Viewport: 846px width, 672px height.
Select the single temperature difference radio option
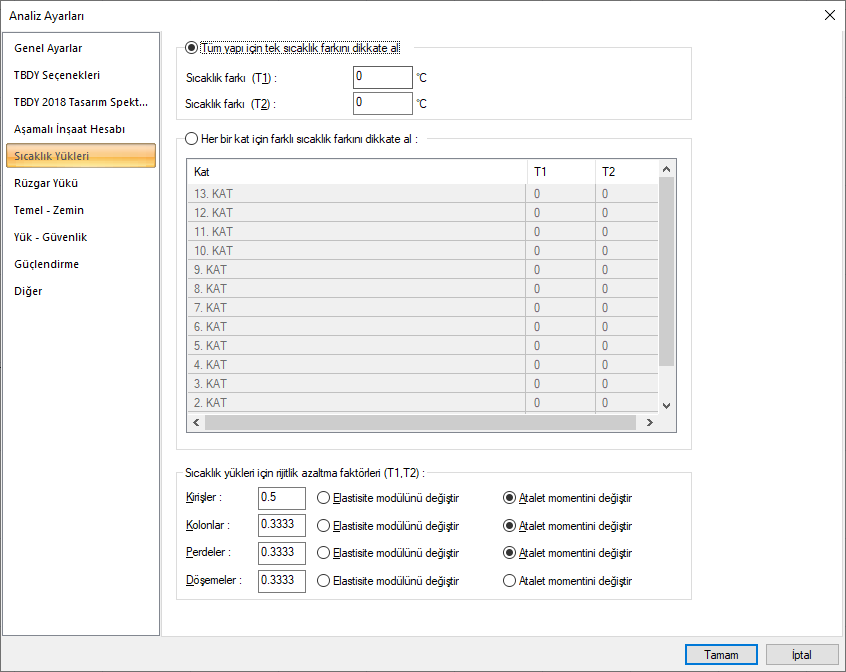coord(192,48)
